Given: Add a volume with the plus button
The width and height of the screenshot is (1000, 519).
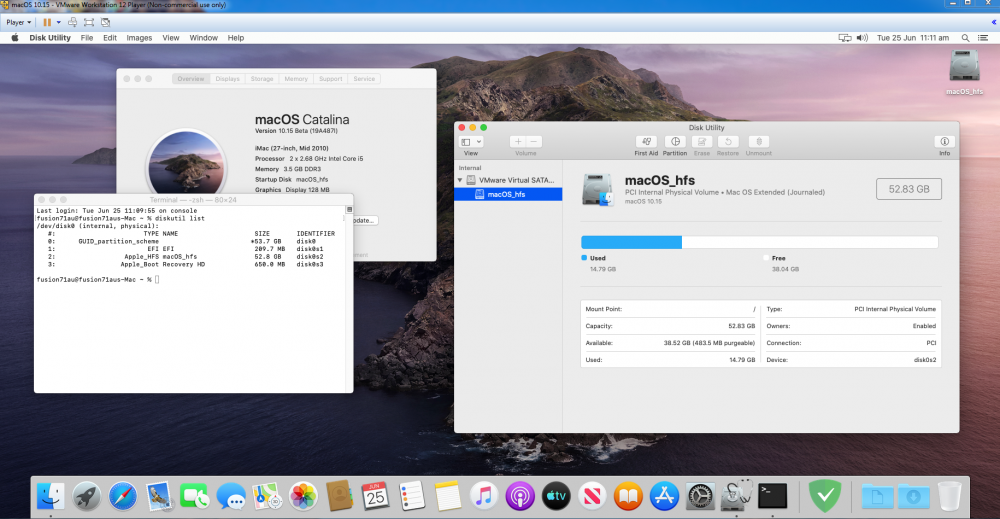Looking at the screenshot, I should point(518,142).
